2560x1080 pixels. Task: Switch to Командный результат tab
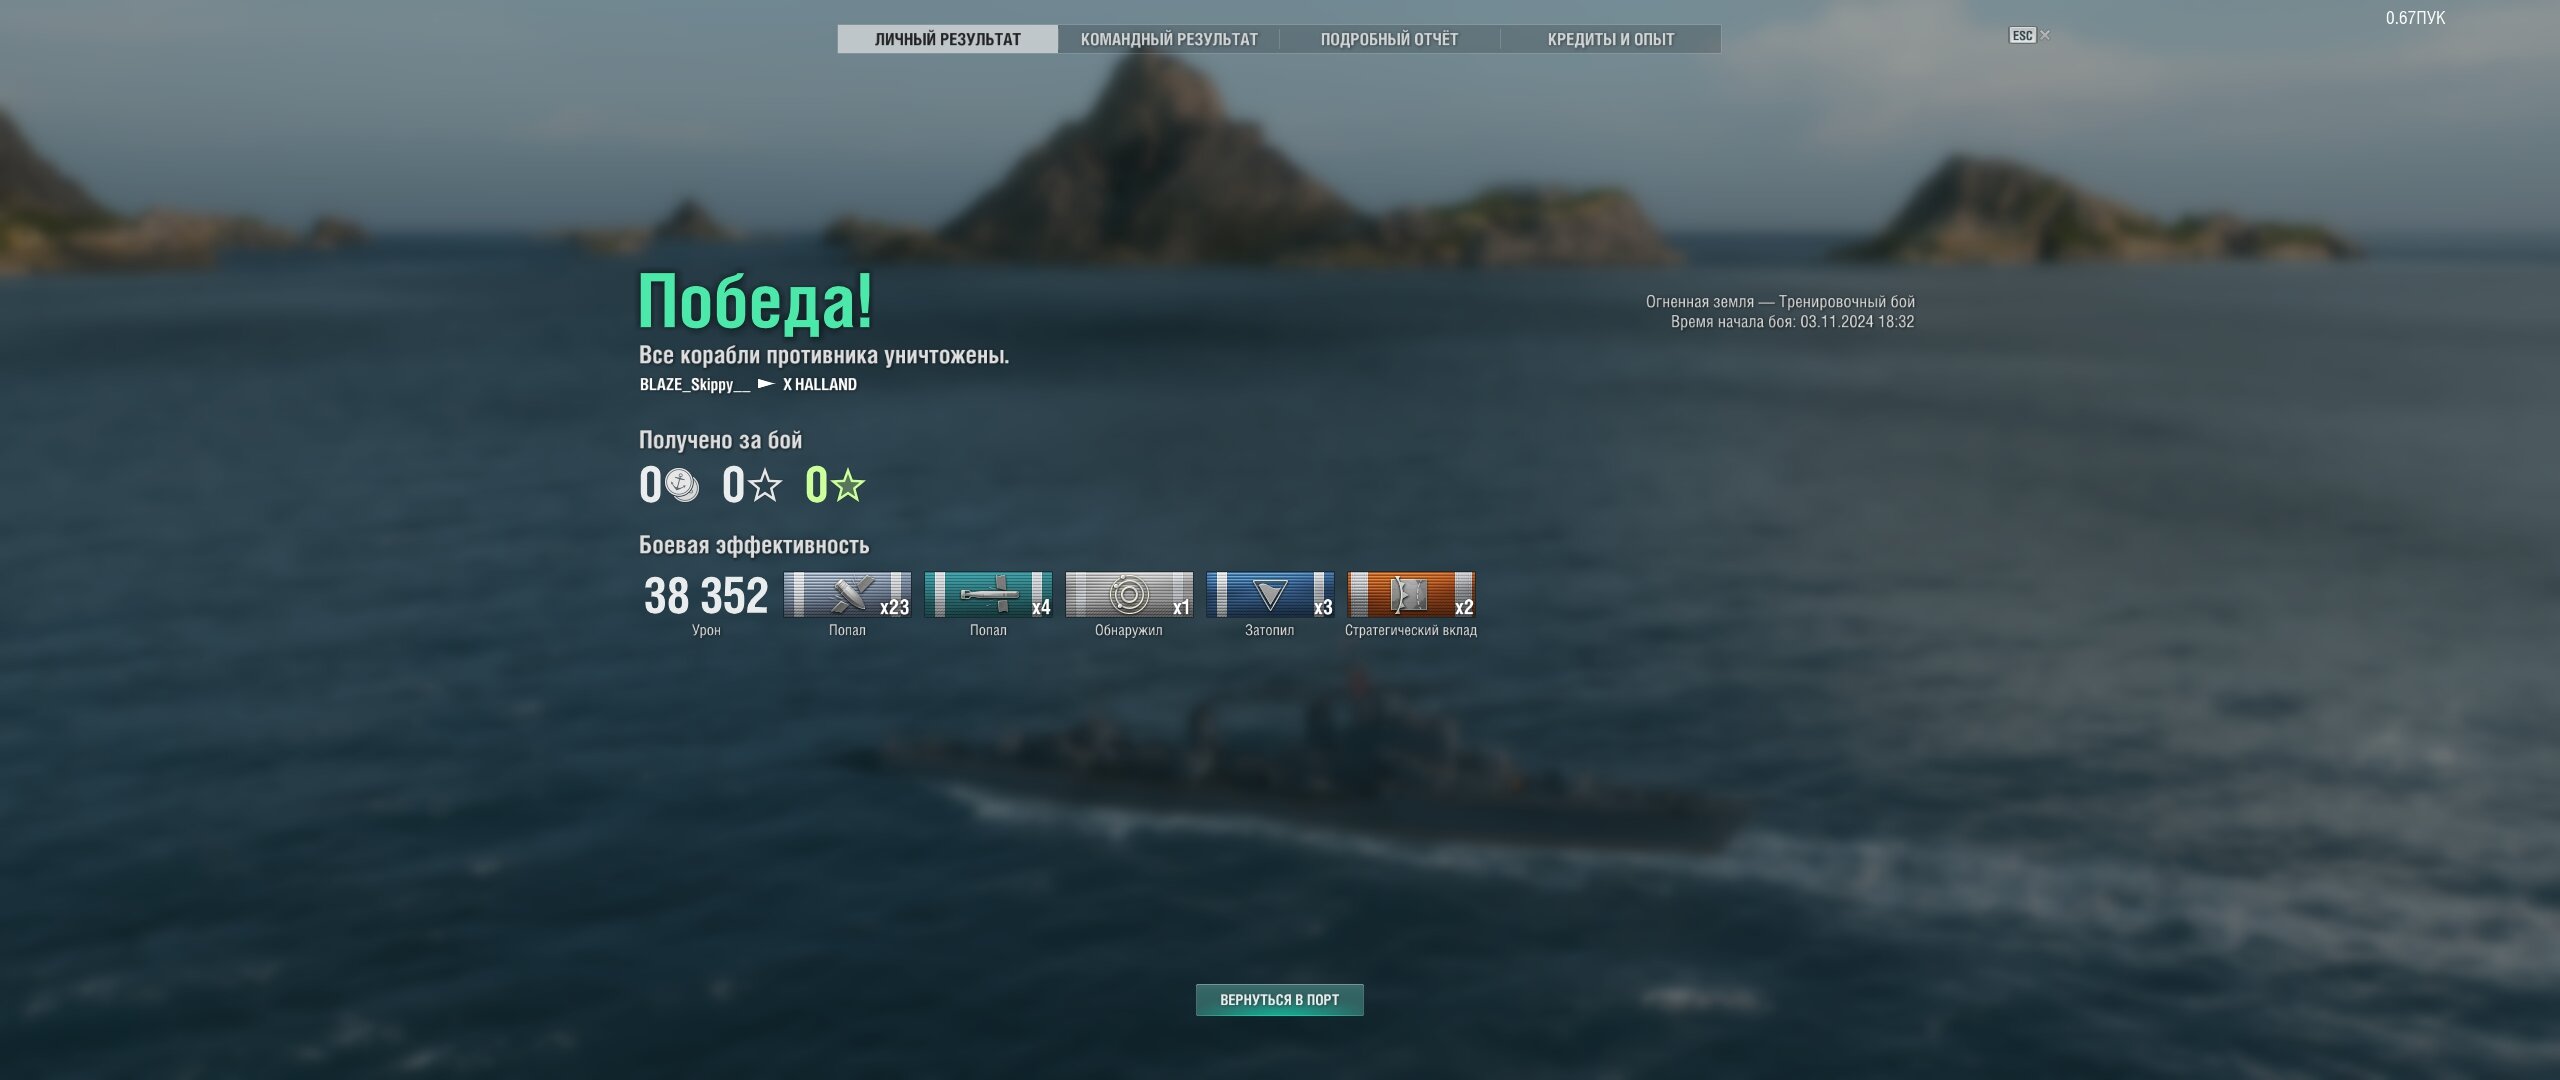(1169, 39)
